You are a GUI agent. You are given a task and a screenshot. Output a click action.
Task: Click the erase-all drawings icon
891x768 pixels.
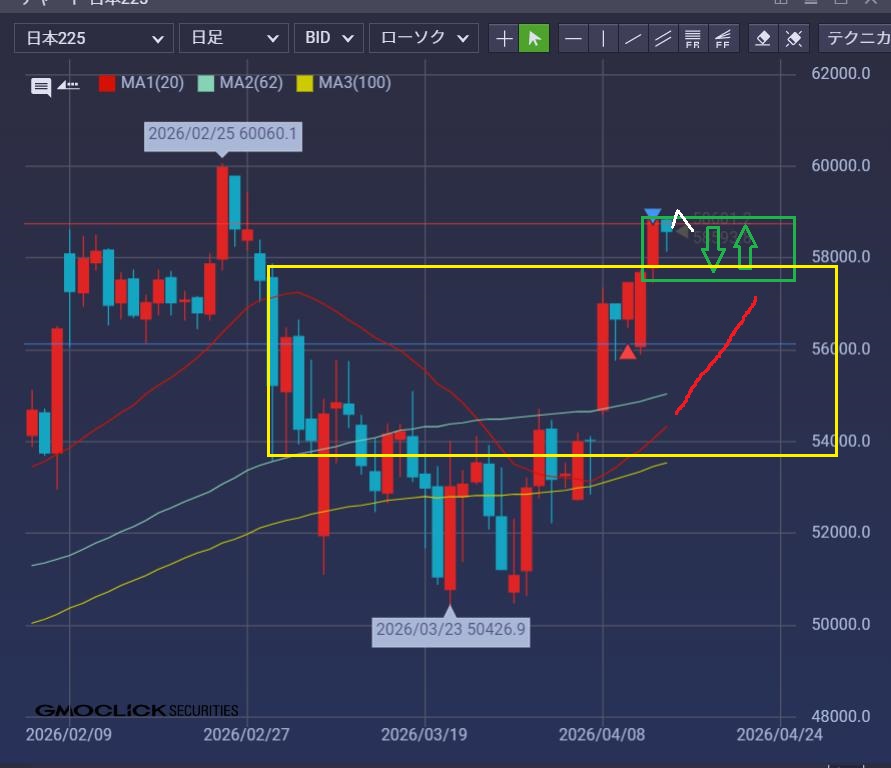click(794, 39)
